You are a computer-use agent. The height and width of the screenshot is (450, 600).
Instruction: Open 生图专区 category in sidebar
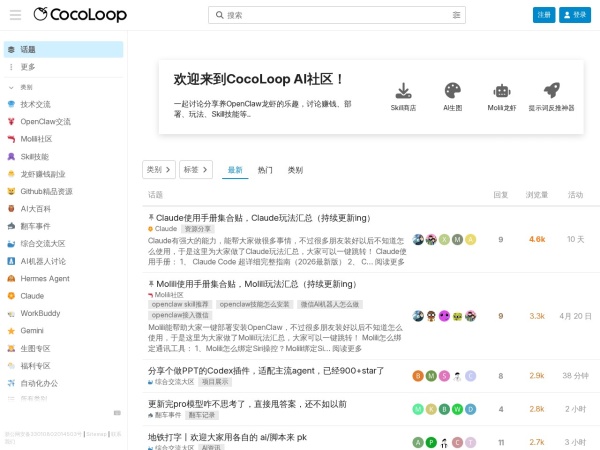35,348
